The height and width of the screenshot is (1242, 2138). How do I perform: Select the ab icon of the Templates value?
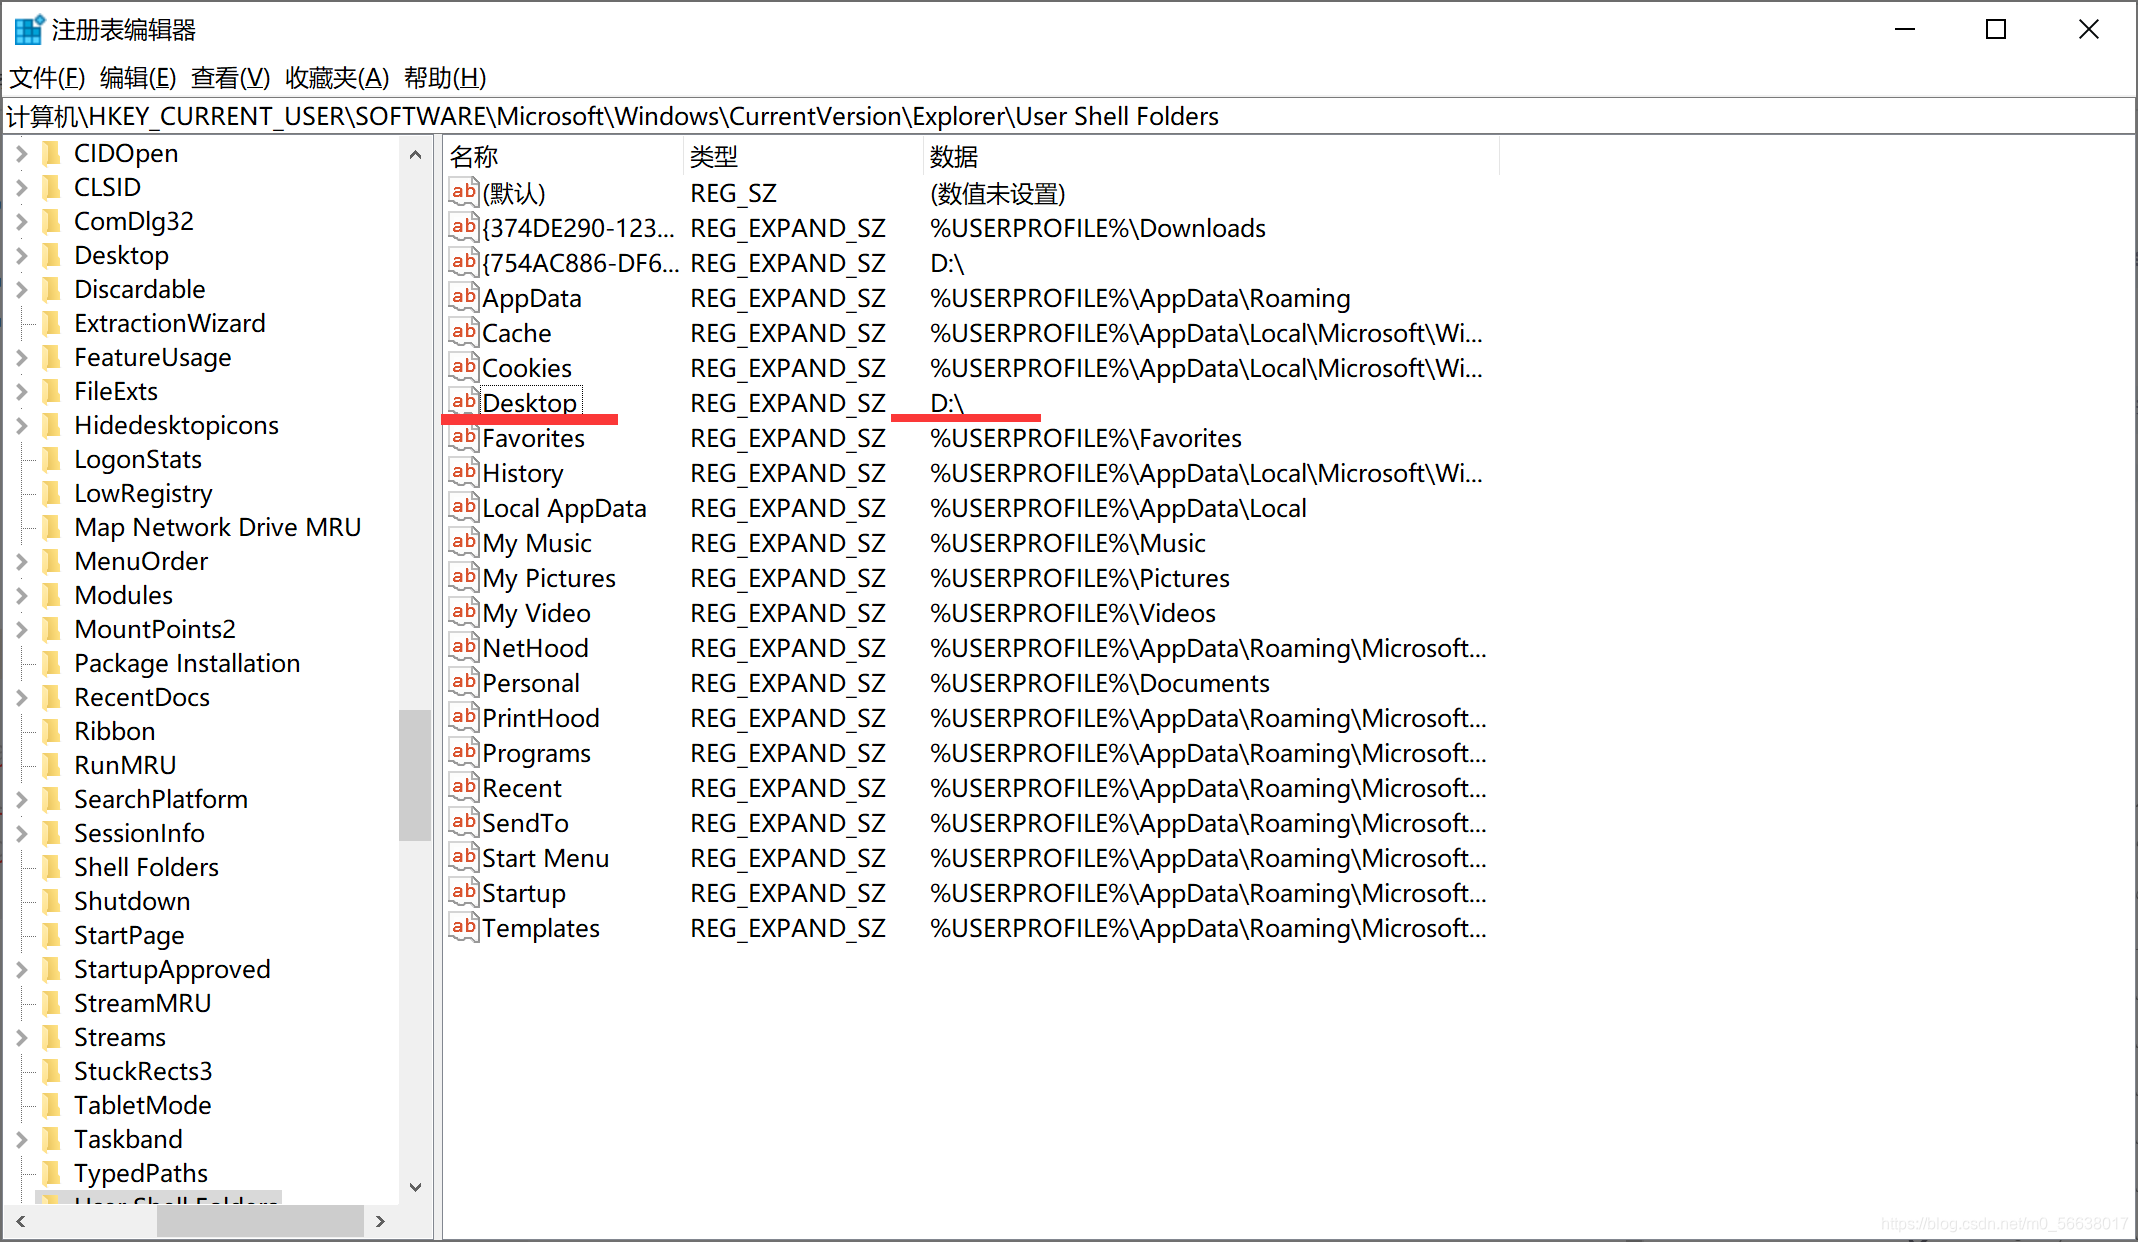[x=463, y=927]
